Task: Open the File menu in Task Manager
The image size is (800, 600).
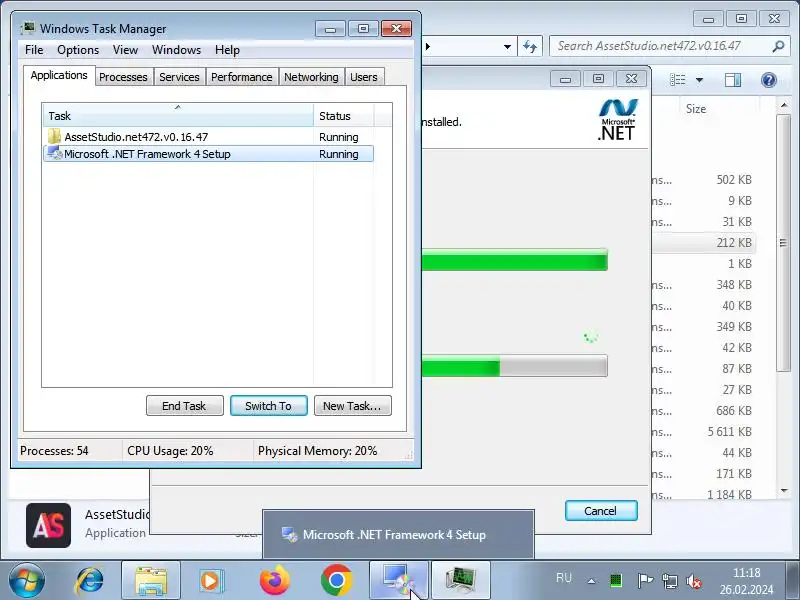Action: tap(34, 50)
